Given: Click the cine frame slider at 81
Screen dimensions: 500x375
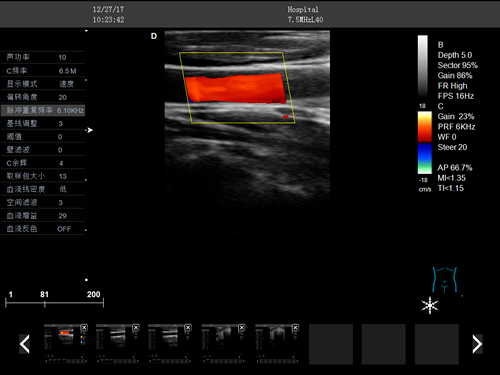Looking at the screenshot, I should pos(45,303).
